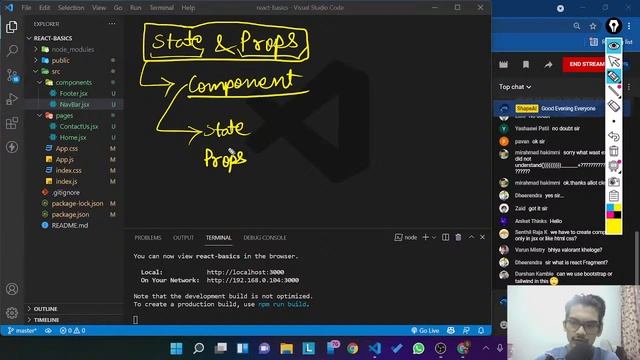Open README.md file
640x360 pixels.
point(69,225)
